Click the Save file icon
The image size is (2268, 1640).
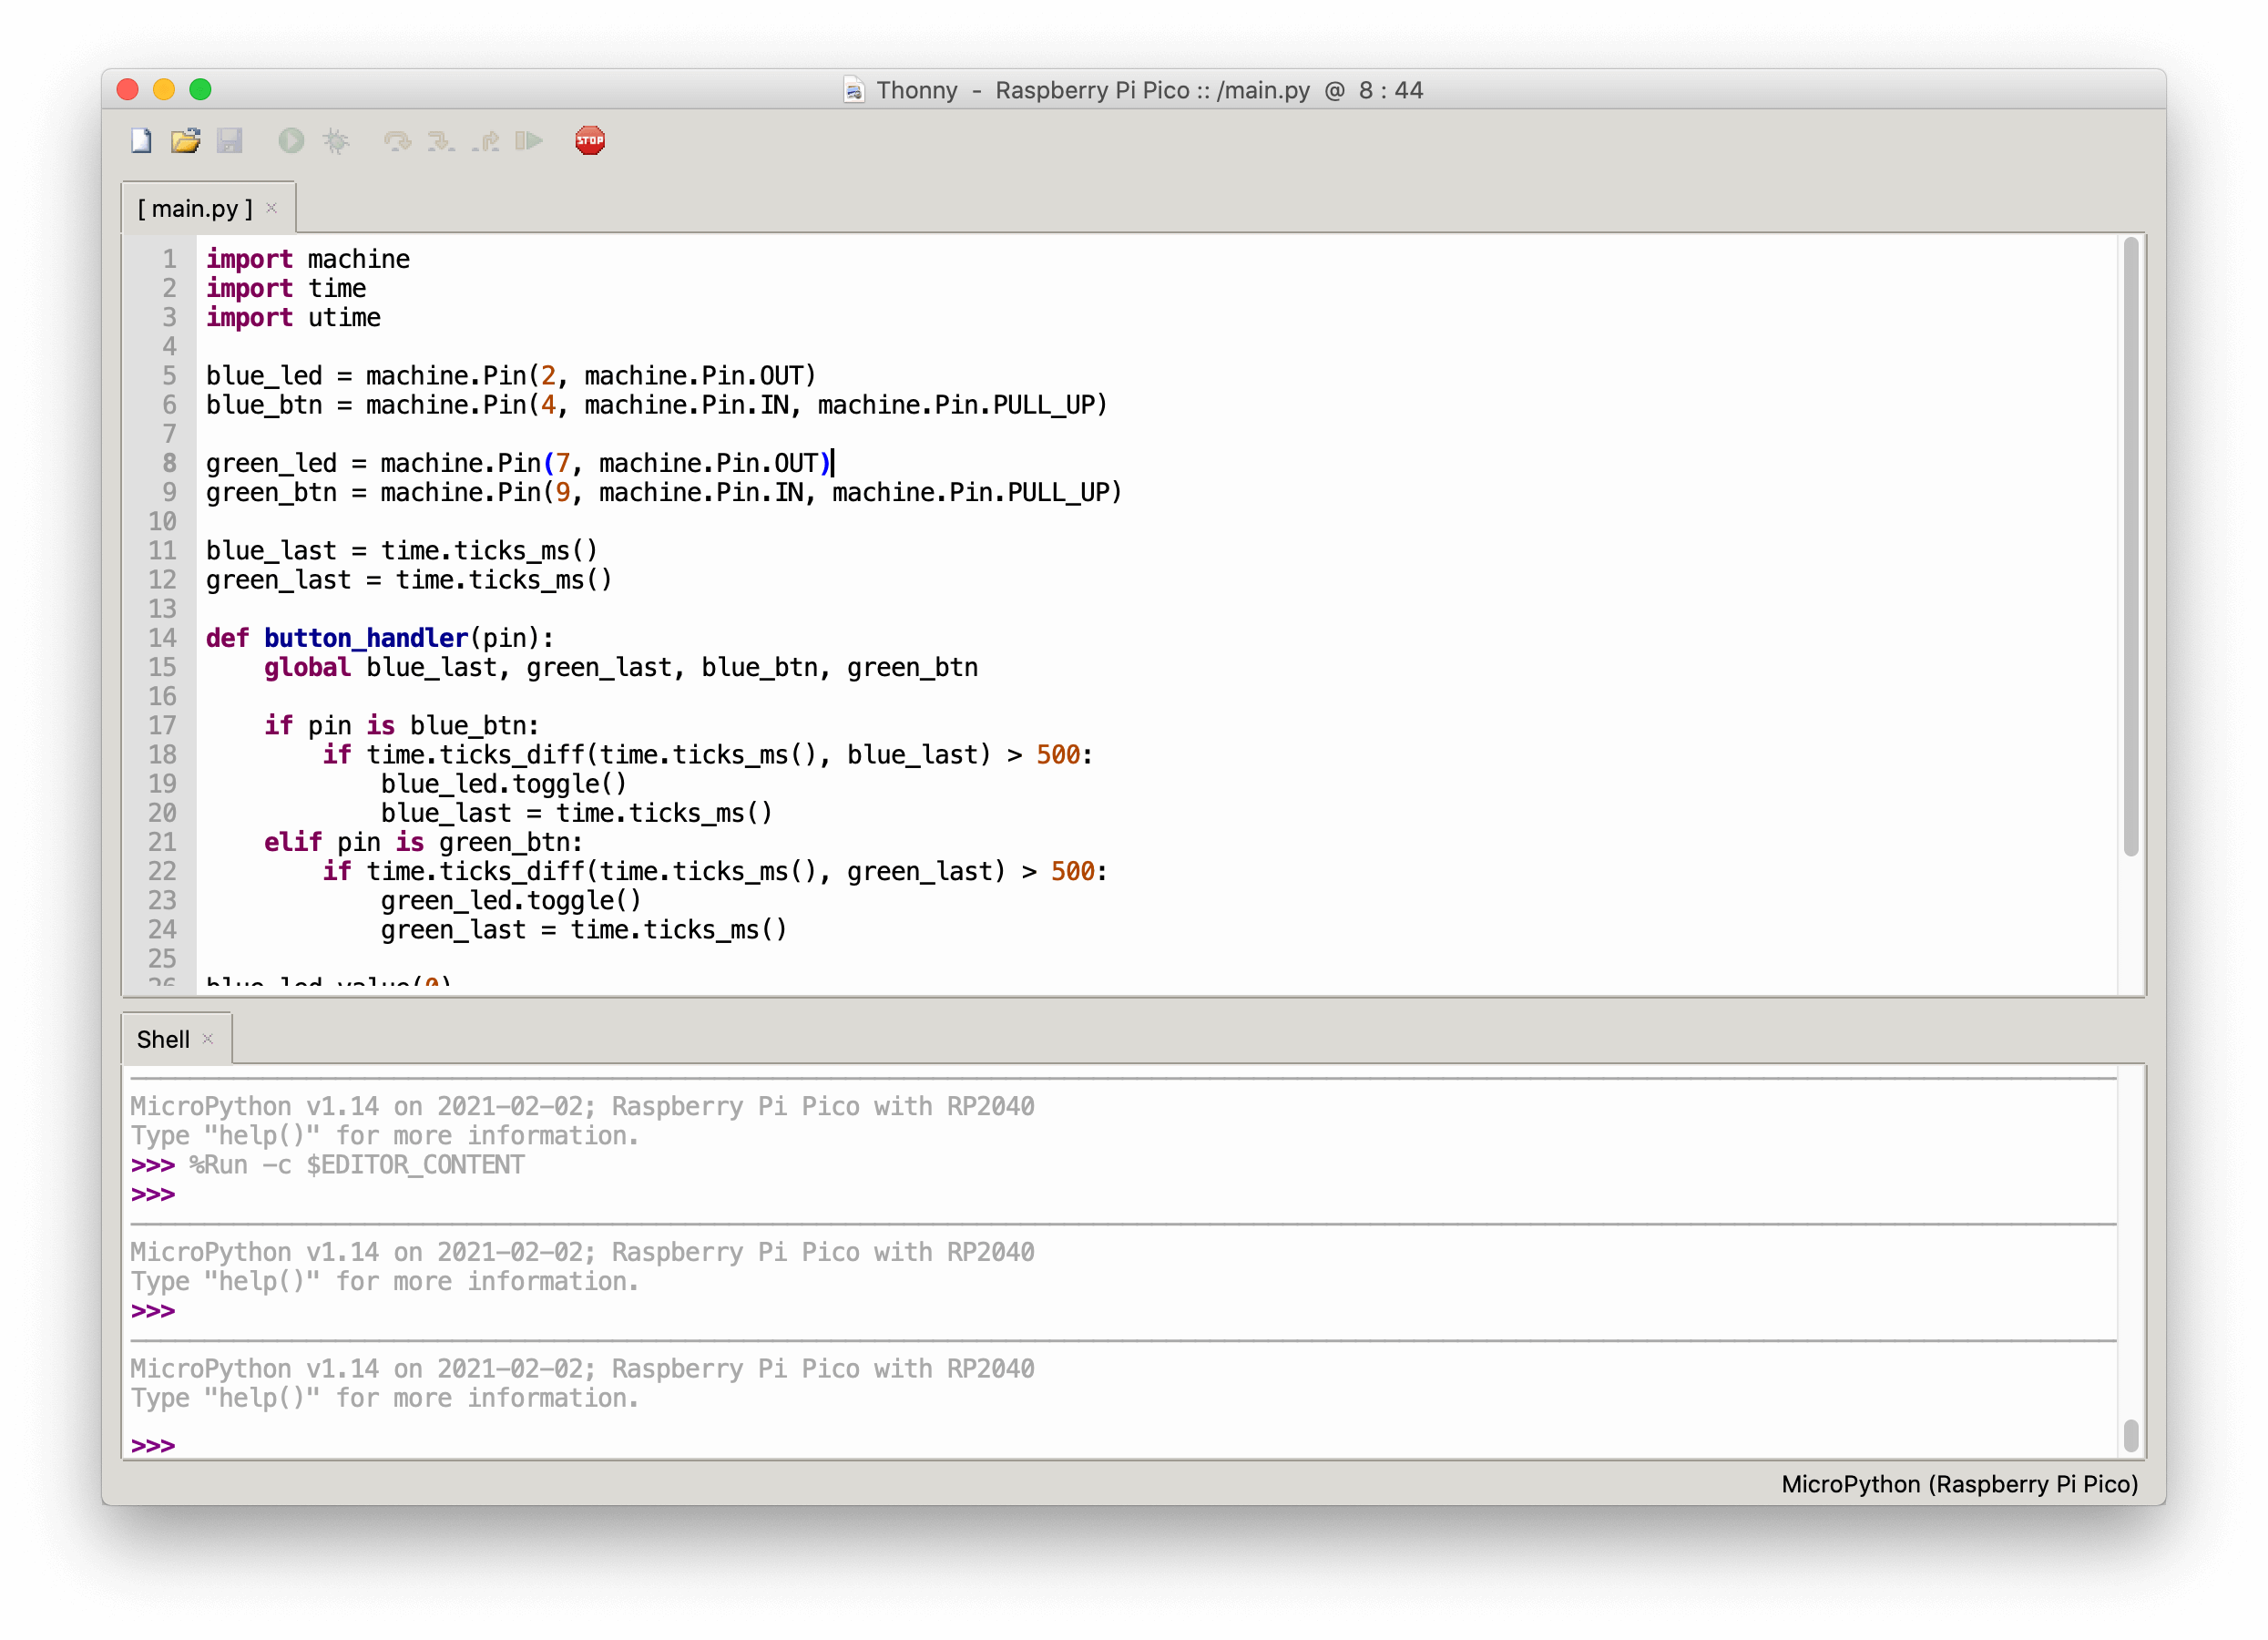[x=230, y=139]
